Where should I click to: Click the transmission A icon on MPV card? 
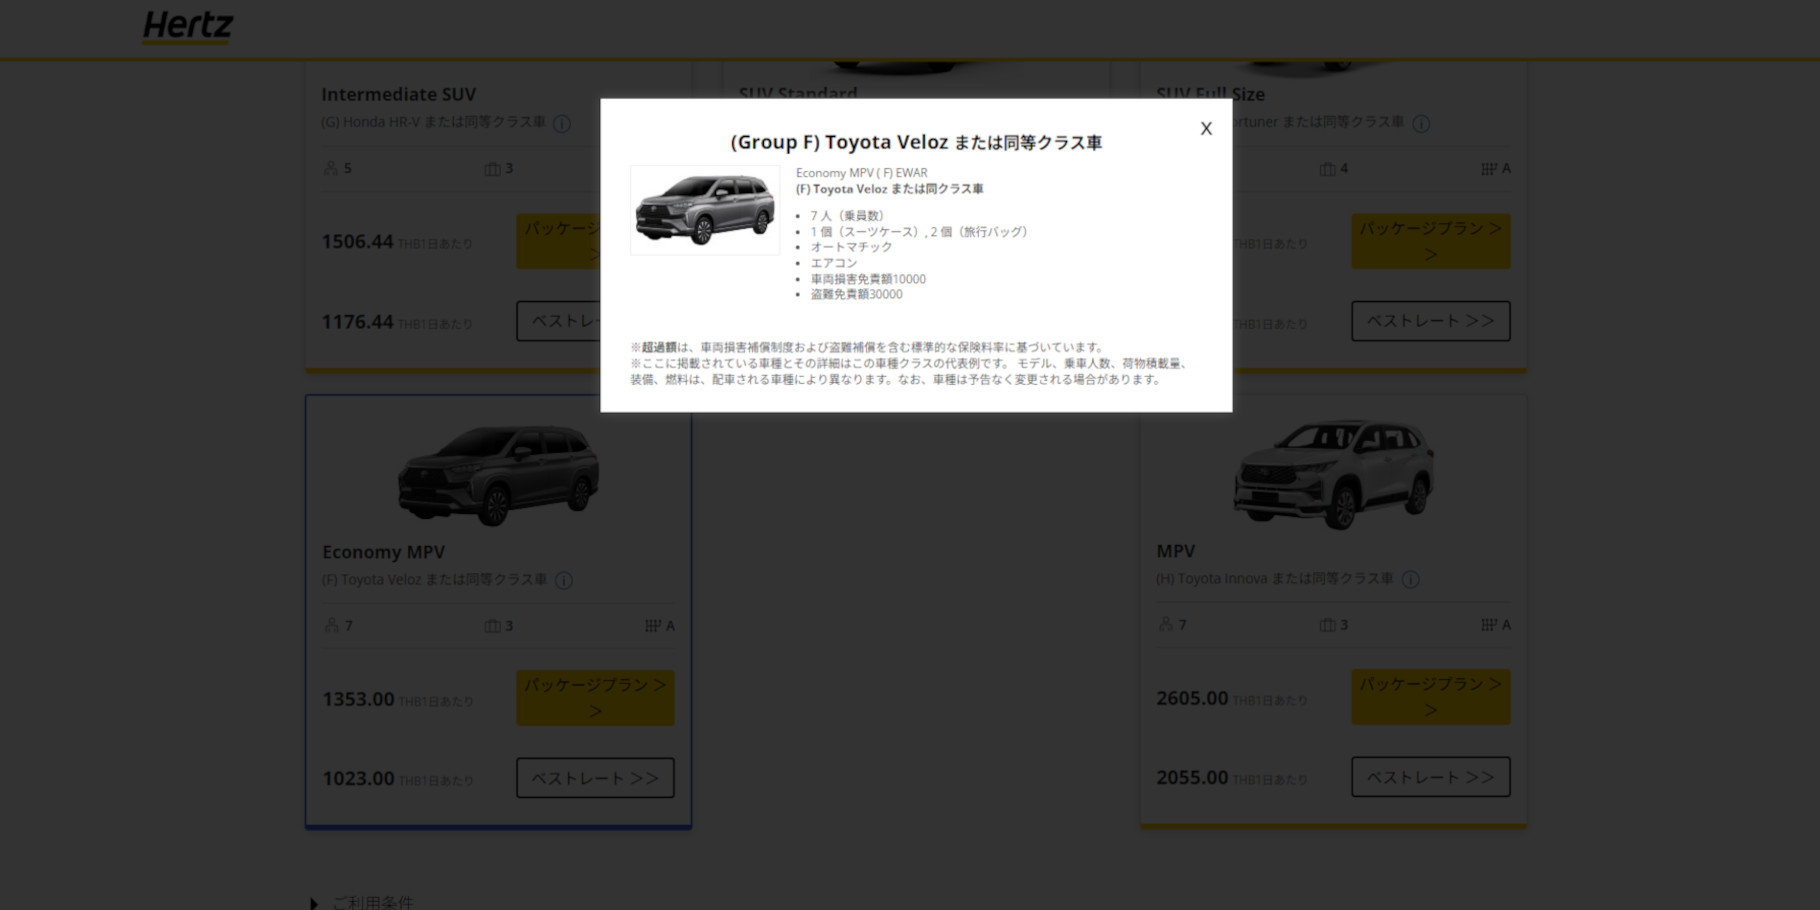coord(1488,625)
